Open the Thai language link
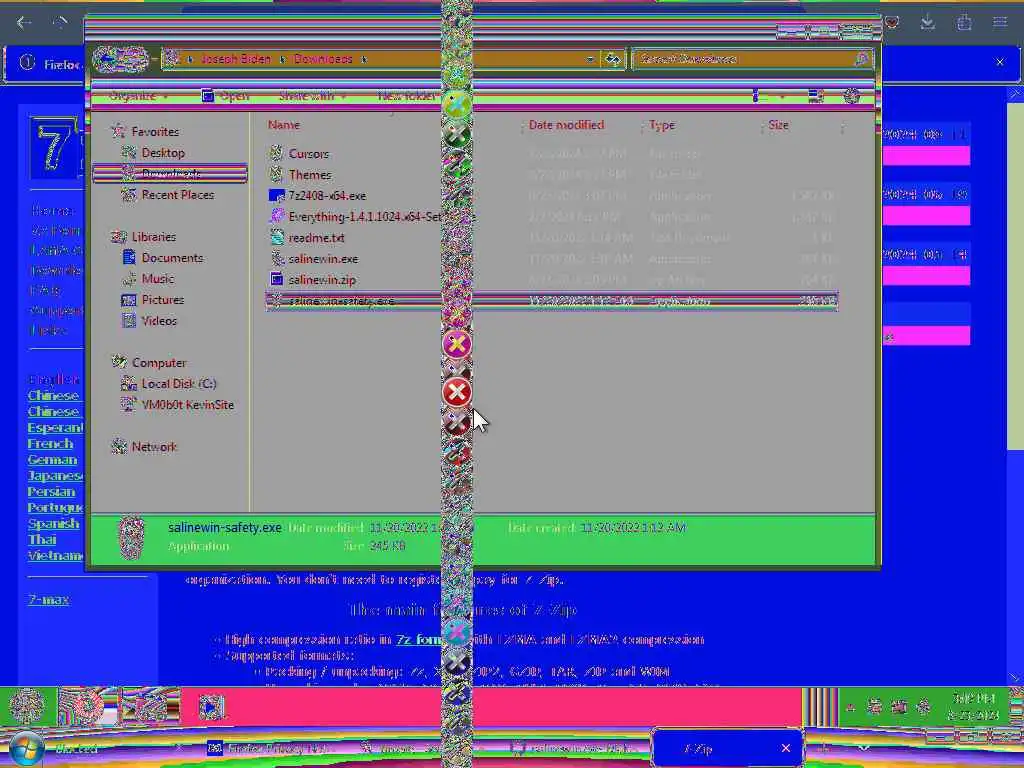 42,539
